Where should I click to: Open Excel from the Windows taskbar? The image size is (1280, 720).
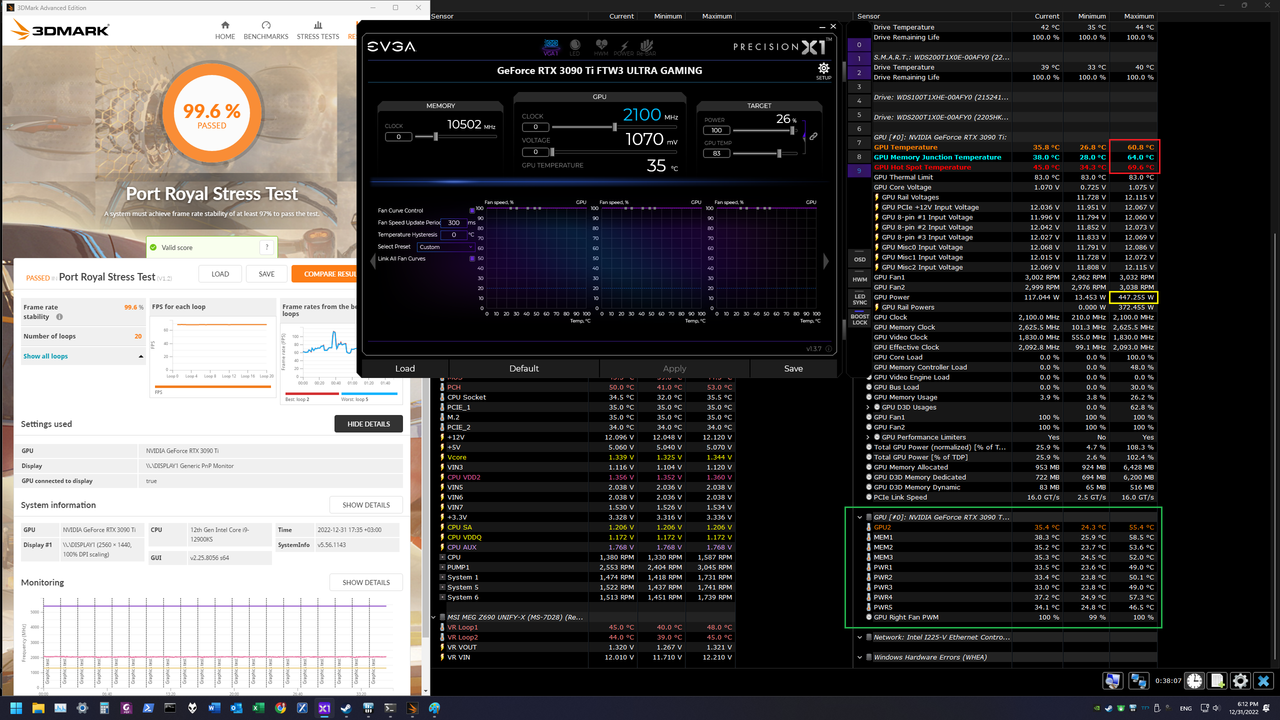(258, 708)
